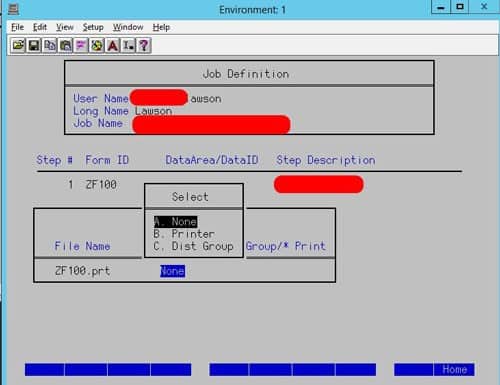This screenshot has height=385, width=500.
Task: Click the Home function key button
Action: click(x=454, y=369)
